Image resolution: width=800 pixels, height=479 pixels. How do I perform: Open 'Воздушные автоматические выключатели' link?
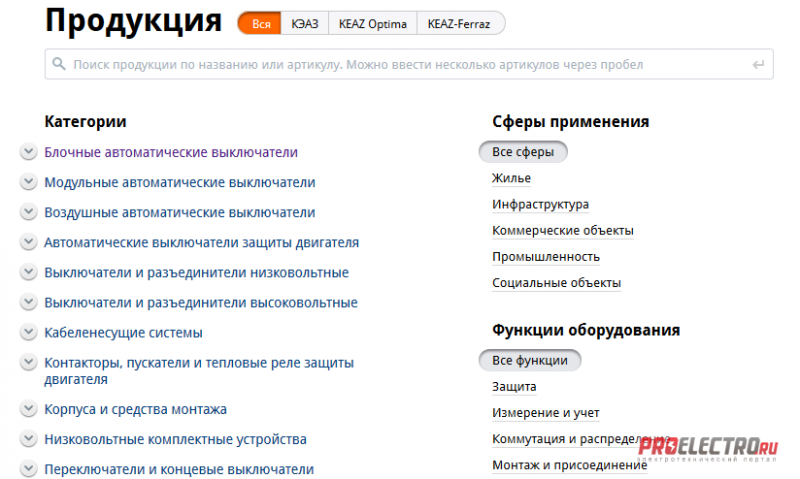pos(180,212)
